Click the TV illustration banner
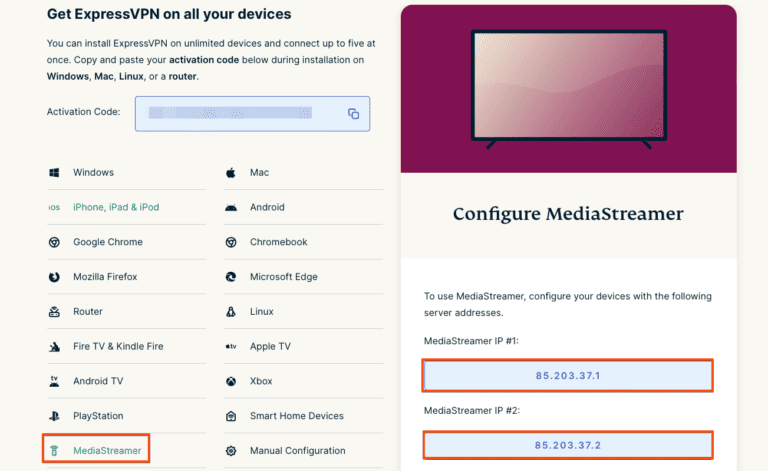This screenshot has height=471, width=768. click(x=568, y=90)
